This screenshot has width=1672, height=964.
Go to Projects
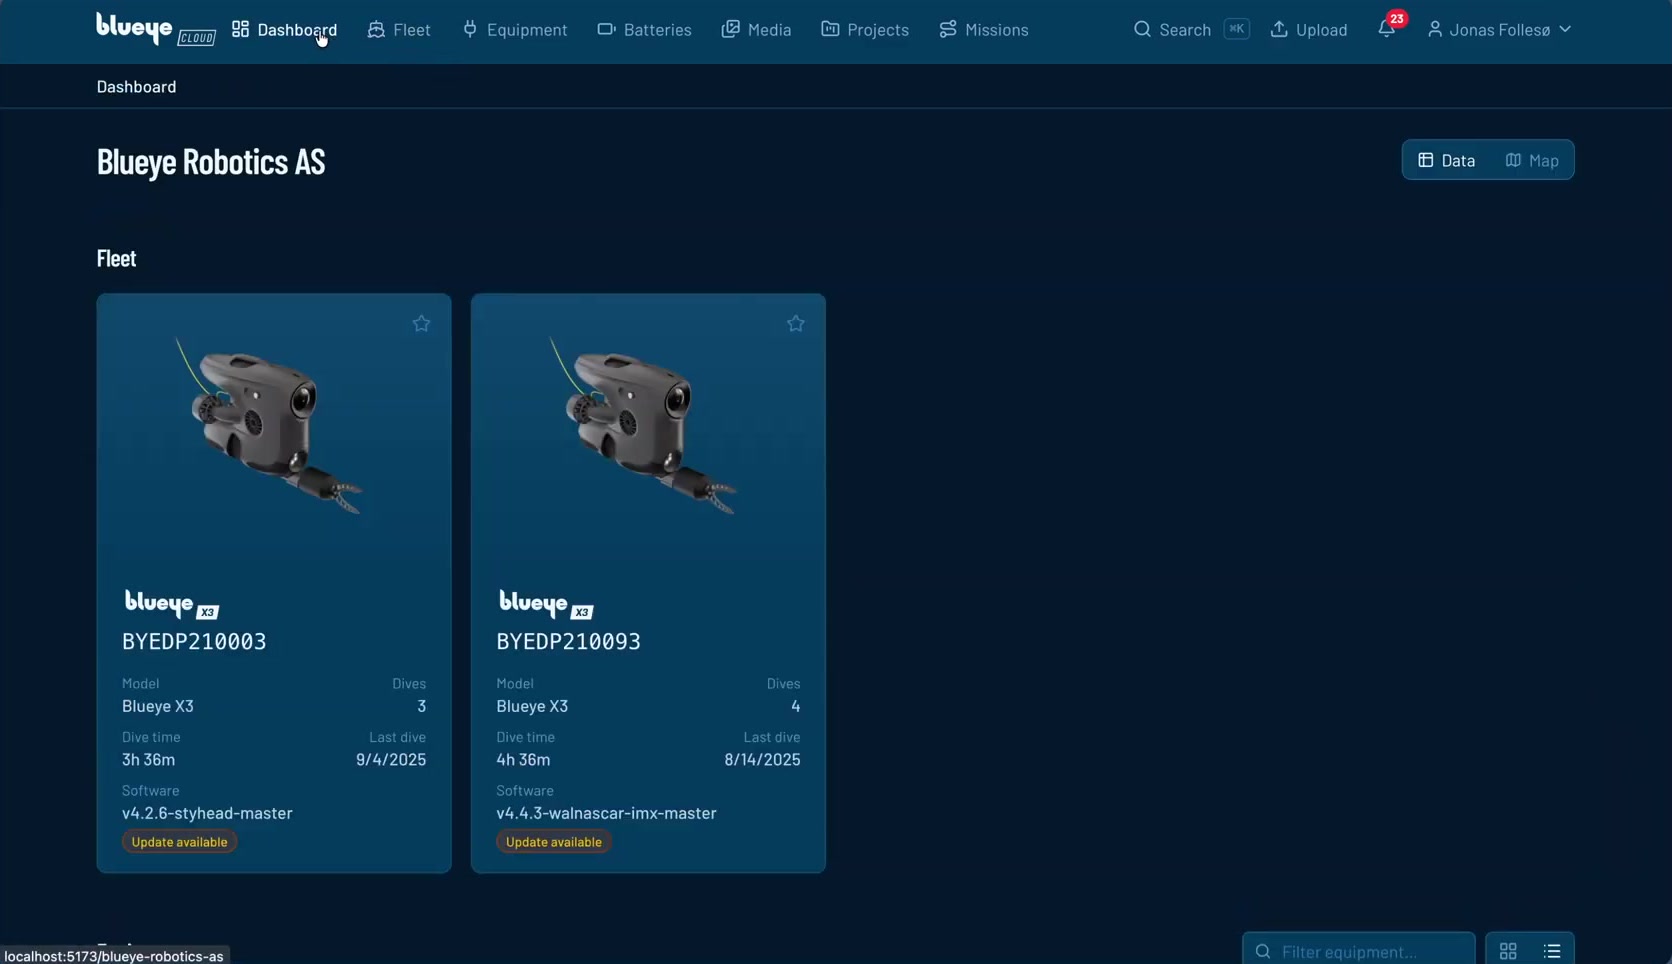[865, 30]
